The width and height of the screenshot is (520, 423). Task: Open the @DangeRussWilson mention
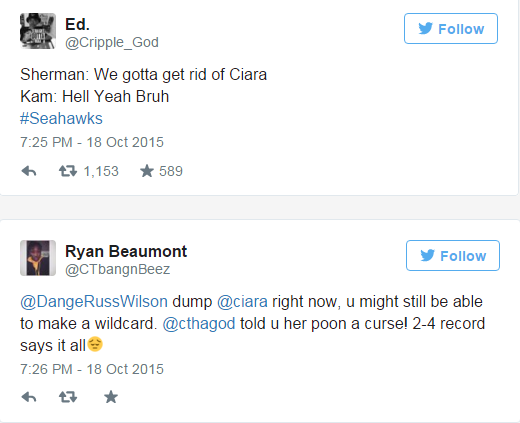[94, 302]
